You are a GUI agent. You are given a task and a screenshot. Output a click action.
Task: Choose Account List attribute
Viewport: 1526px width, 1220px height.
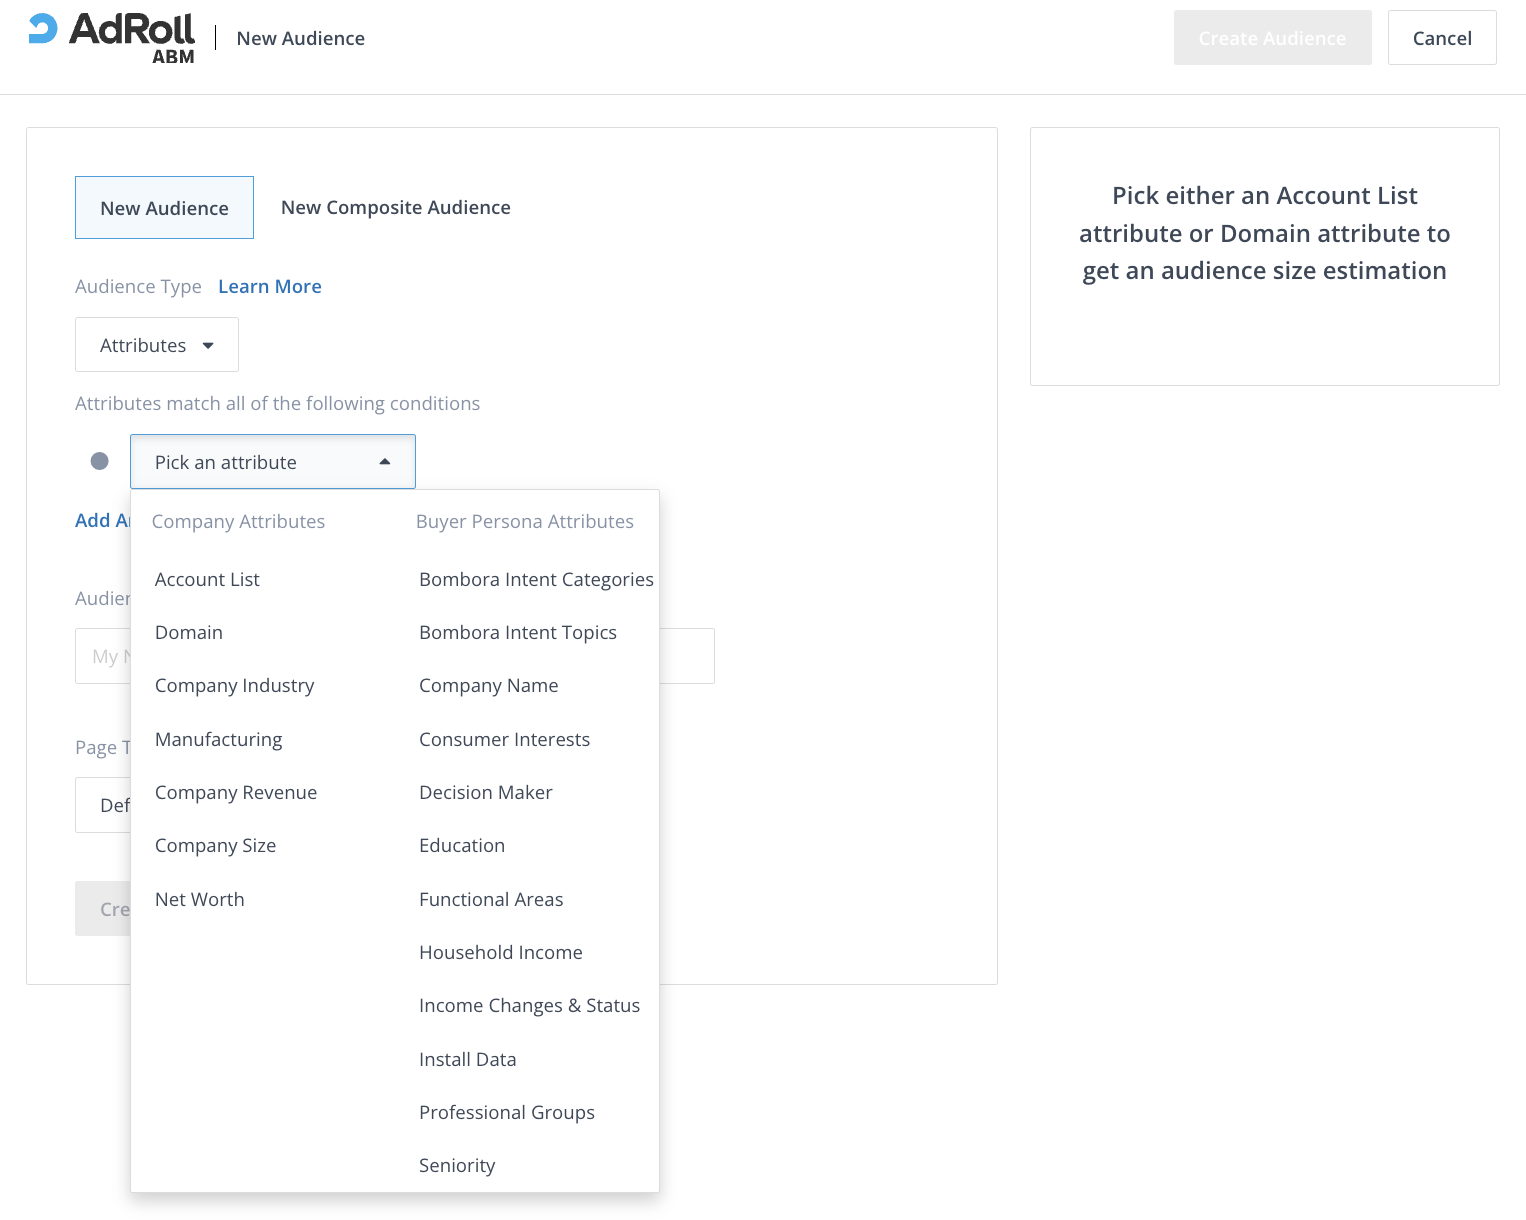point(207,580)
